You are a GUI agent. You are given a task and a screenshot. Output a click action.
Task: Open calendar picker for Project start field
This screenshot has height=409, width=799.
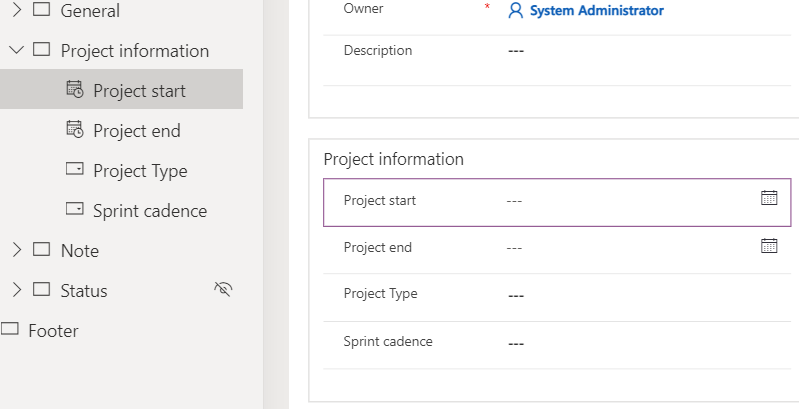tap(769, 198)
